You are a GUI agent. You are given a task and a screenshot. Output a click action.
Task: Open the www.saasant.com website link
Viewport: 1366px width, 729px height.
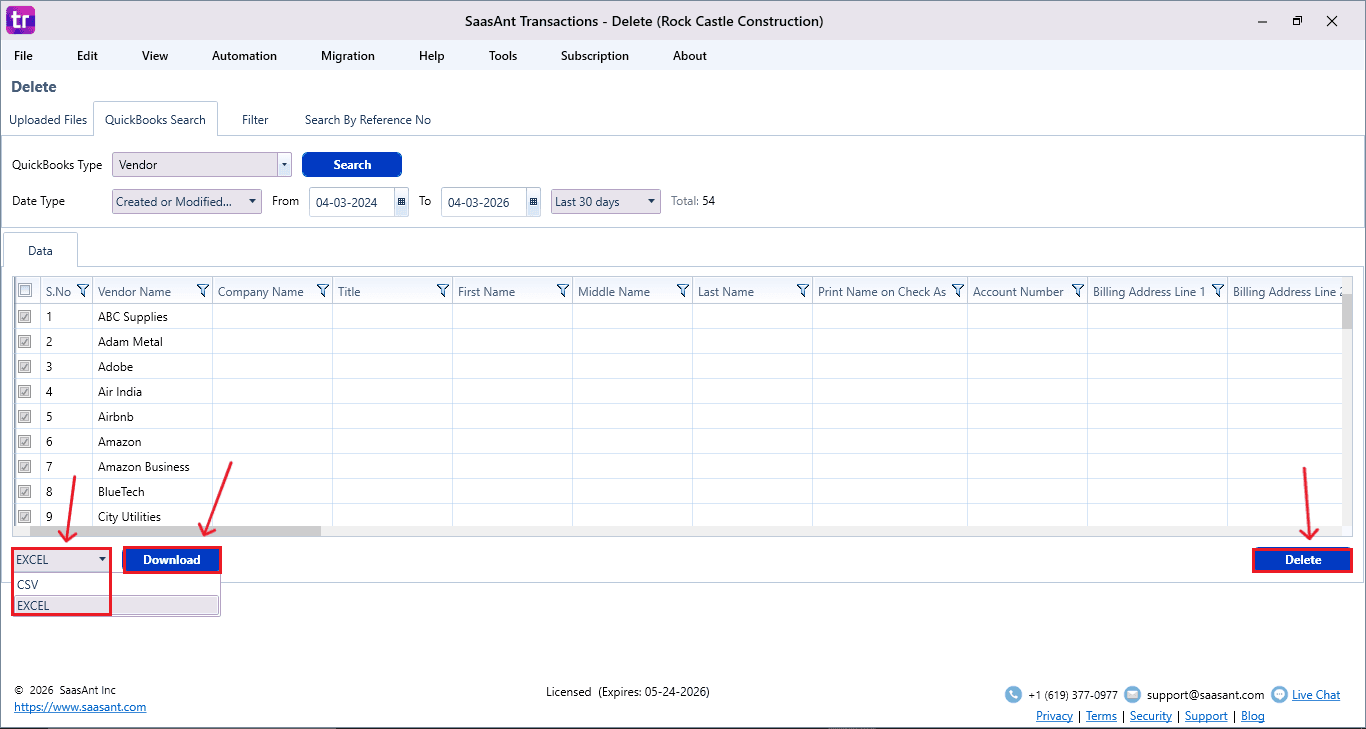[80, 707]
